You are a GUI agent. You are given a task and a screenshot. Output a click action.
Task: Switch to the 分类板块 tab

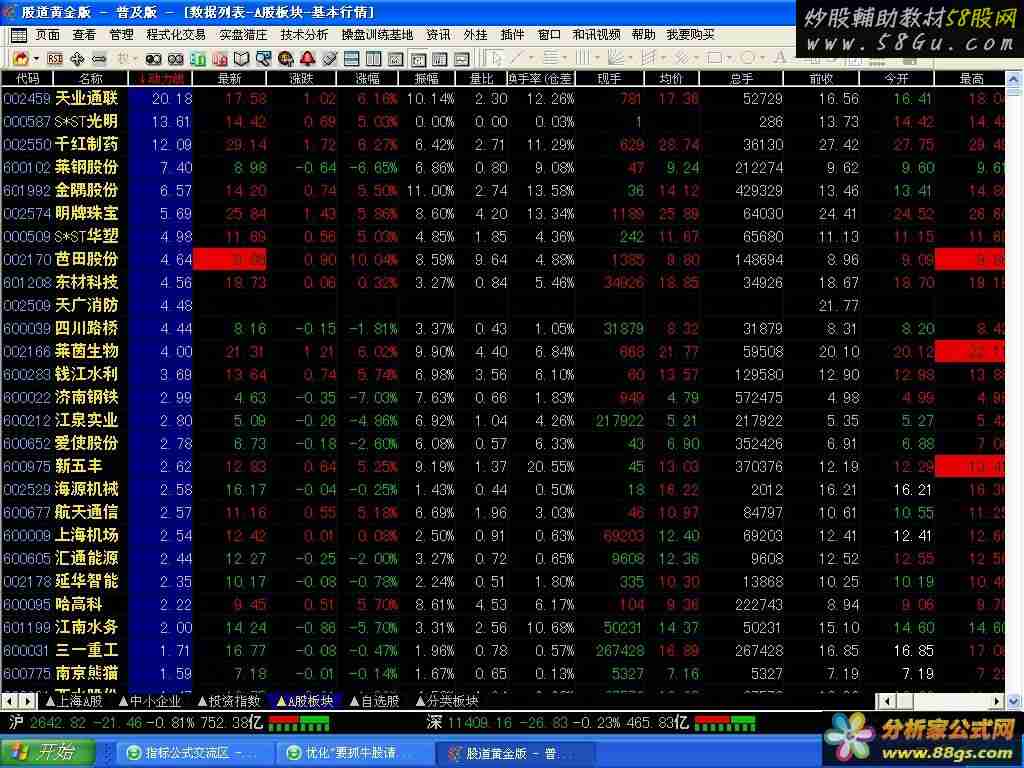pyautogui.click(x=447, y=701)
